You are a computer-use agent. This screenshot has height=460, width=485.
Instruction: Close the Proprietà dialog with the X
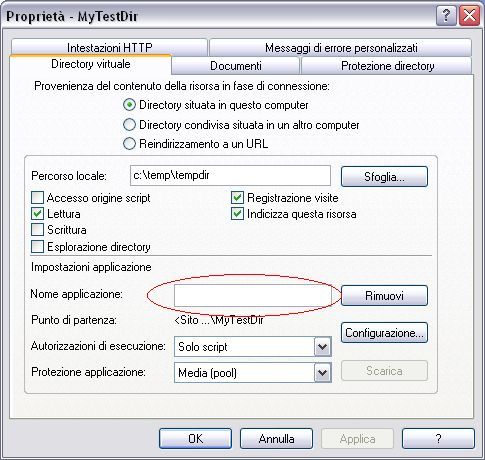469,16
